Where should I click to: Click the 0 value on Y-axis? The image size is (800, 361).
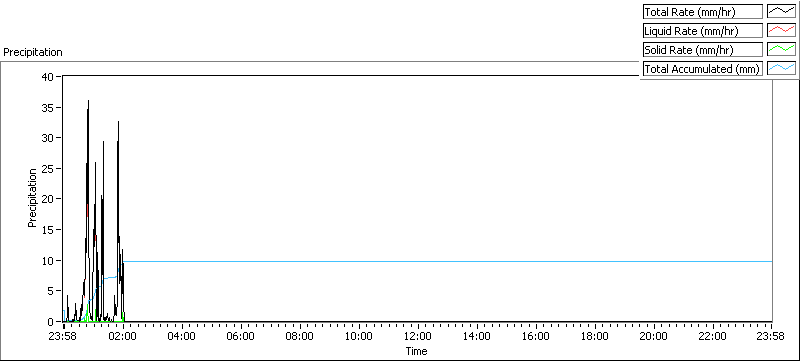[51, 322]
